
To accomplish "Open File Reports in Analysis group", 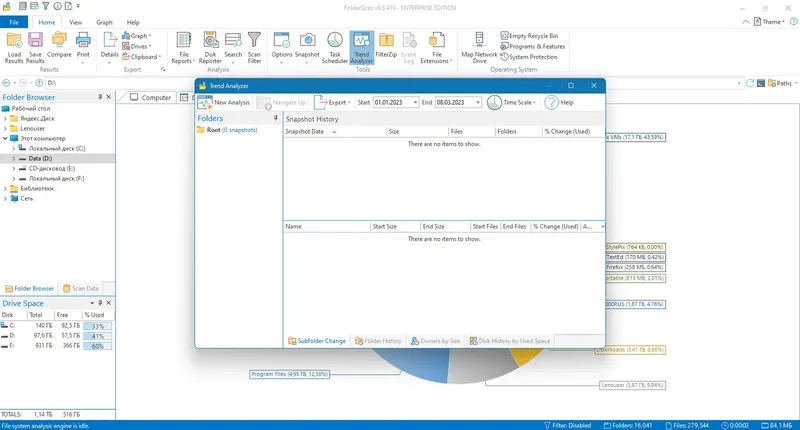I will [184, 47].
